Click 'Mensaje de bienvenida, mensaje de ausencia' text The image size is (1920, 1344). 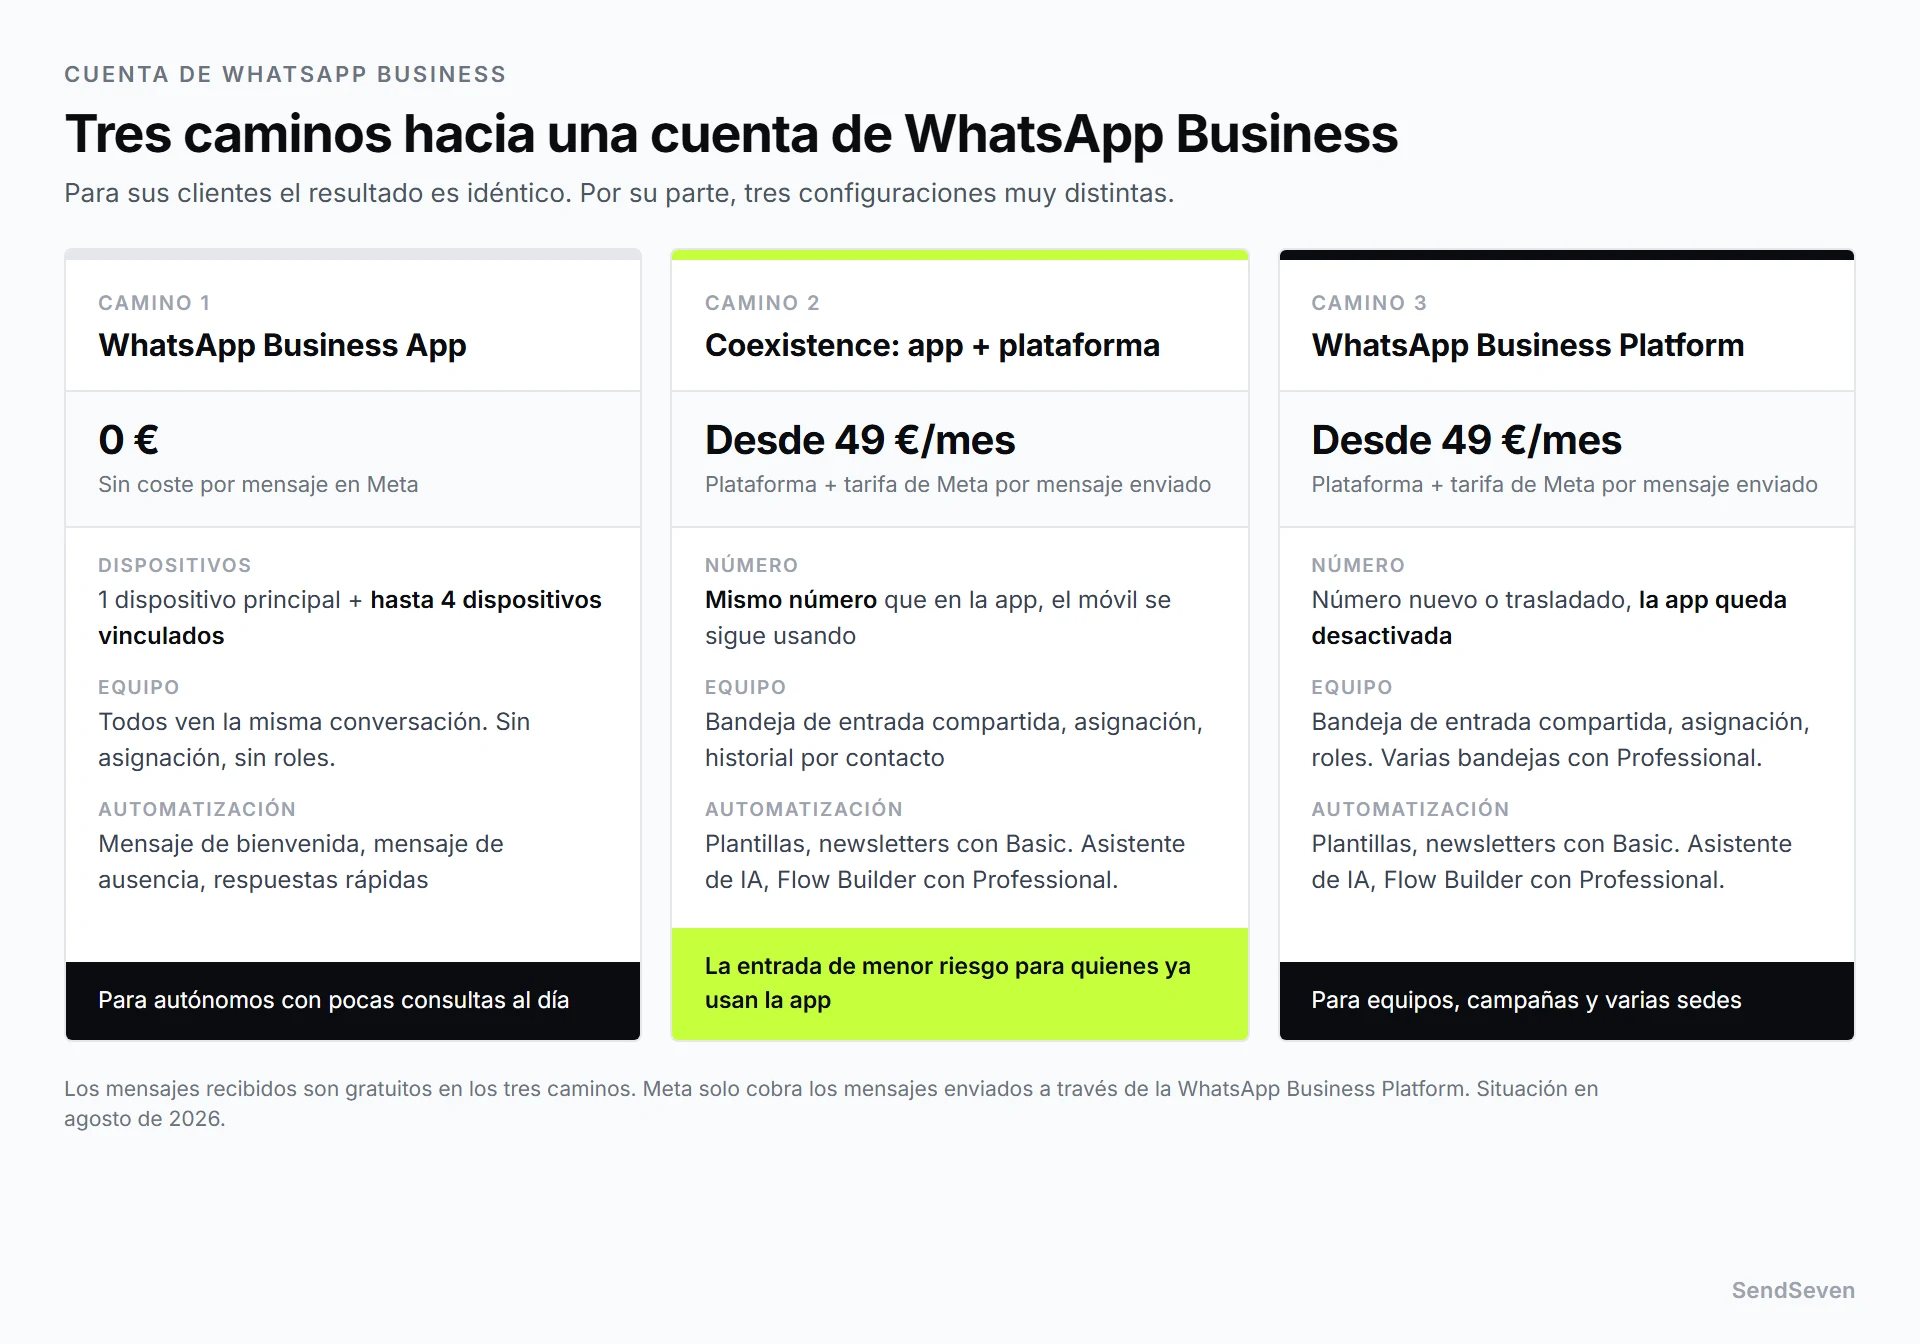coord(301,862)
